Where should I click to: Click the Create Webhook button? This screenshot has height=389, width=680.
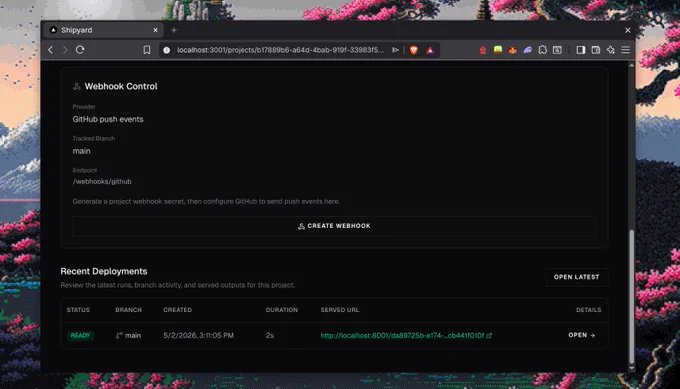pyautogui.click(x=334, y=226)
